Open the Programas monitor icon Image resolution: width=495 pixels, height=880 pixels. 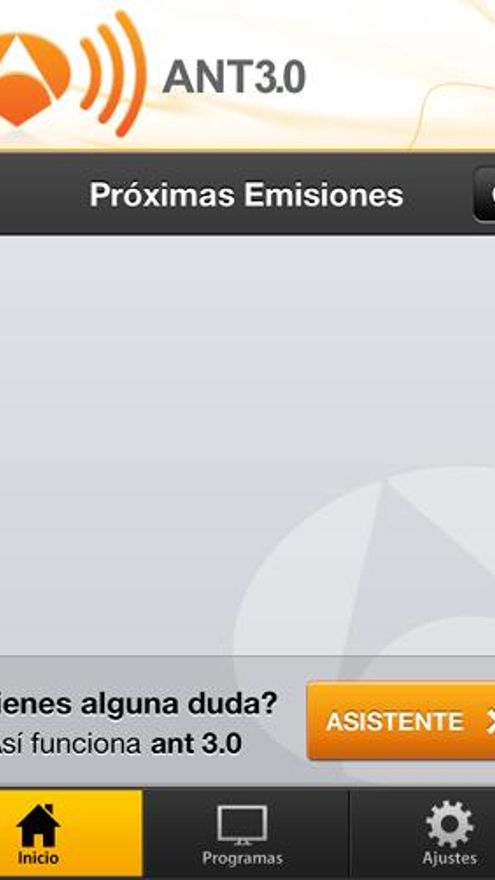[x=242, y=825]
